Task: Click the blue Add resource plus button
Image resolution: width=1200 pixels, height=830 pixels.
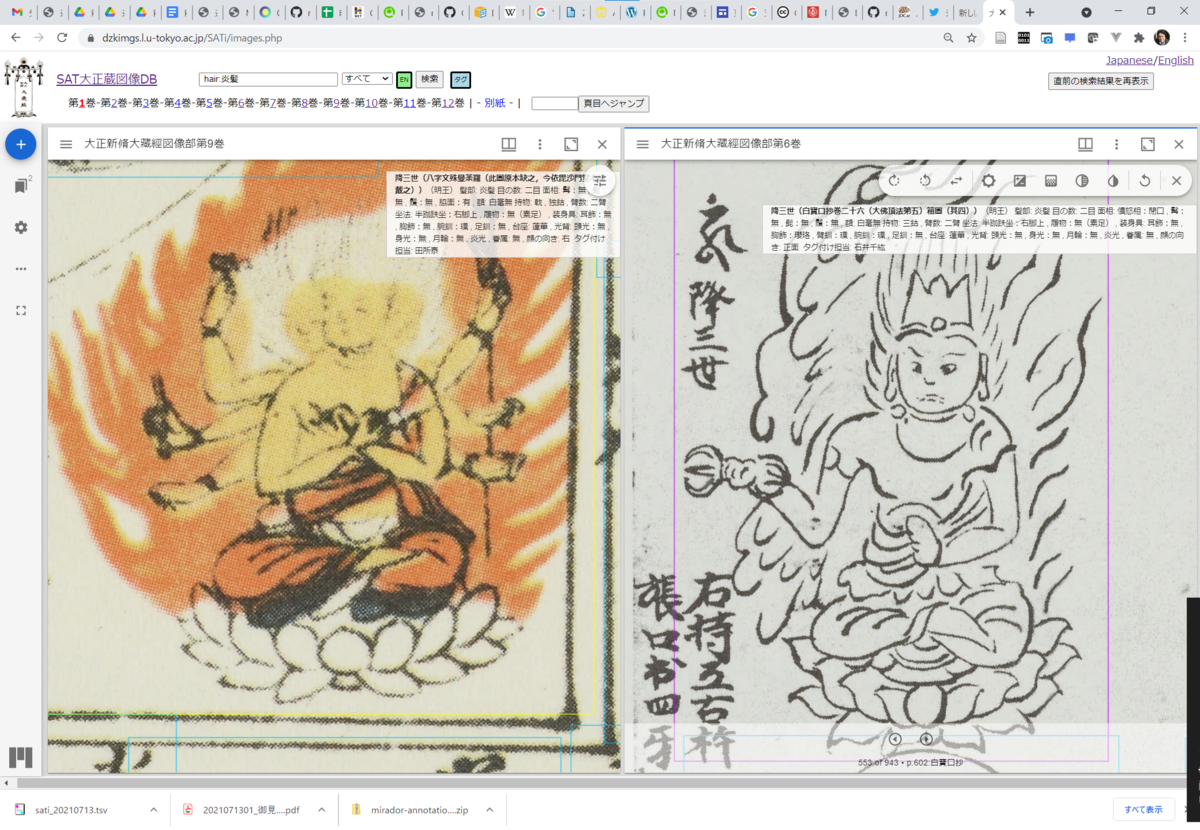Action: pyautogui.click(x=21, y=145)
